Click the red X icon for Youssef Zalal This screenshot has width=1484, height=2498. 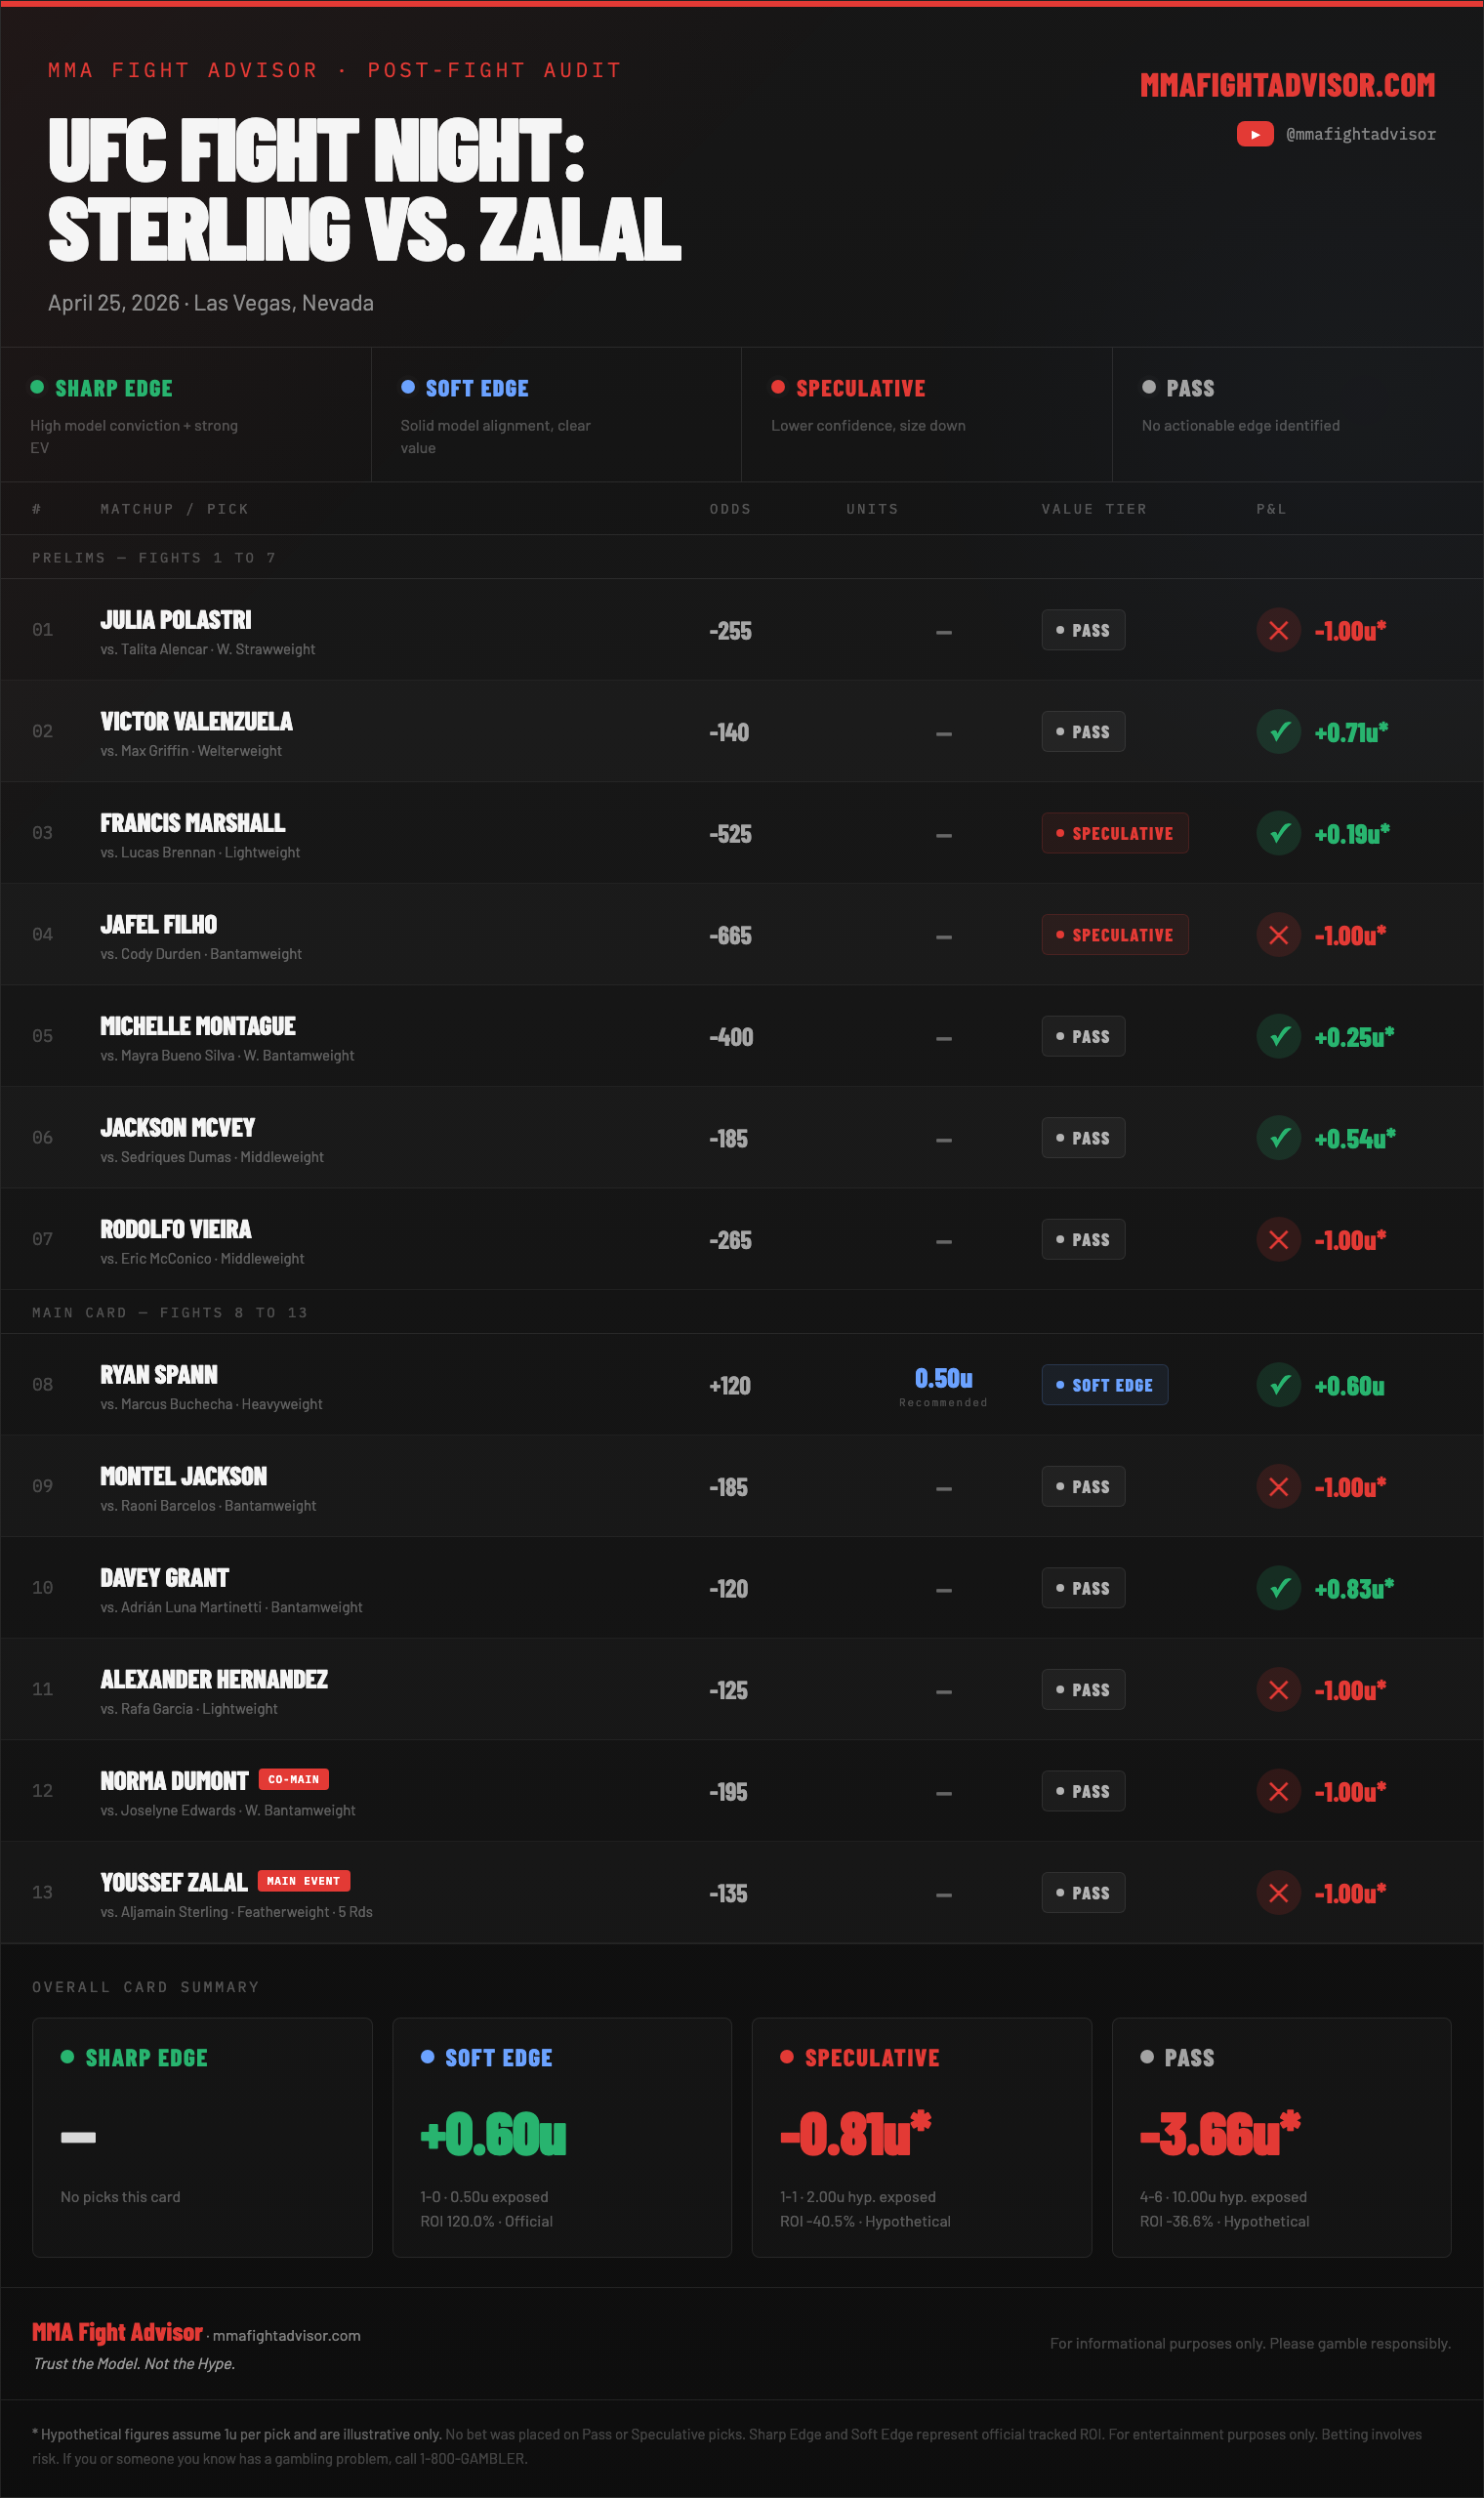pos(1278,1893)
